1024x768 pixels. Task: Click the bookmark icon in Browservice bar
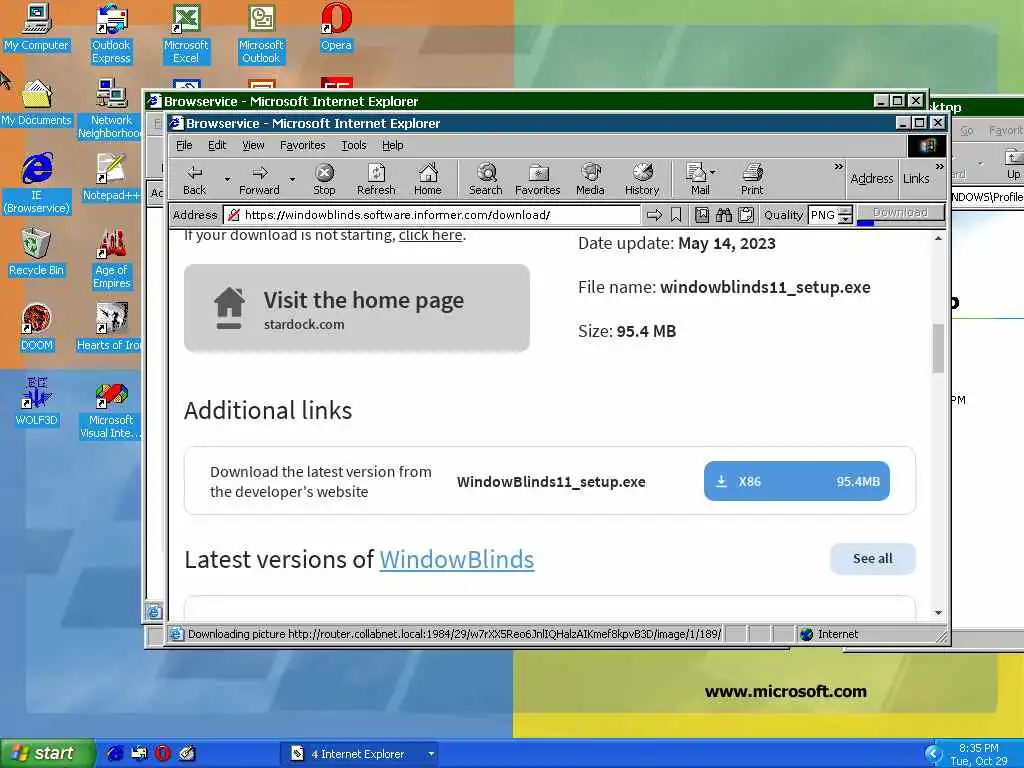click(x=676, y=215)
